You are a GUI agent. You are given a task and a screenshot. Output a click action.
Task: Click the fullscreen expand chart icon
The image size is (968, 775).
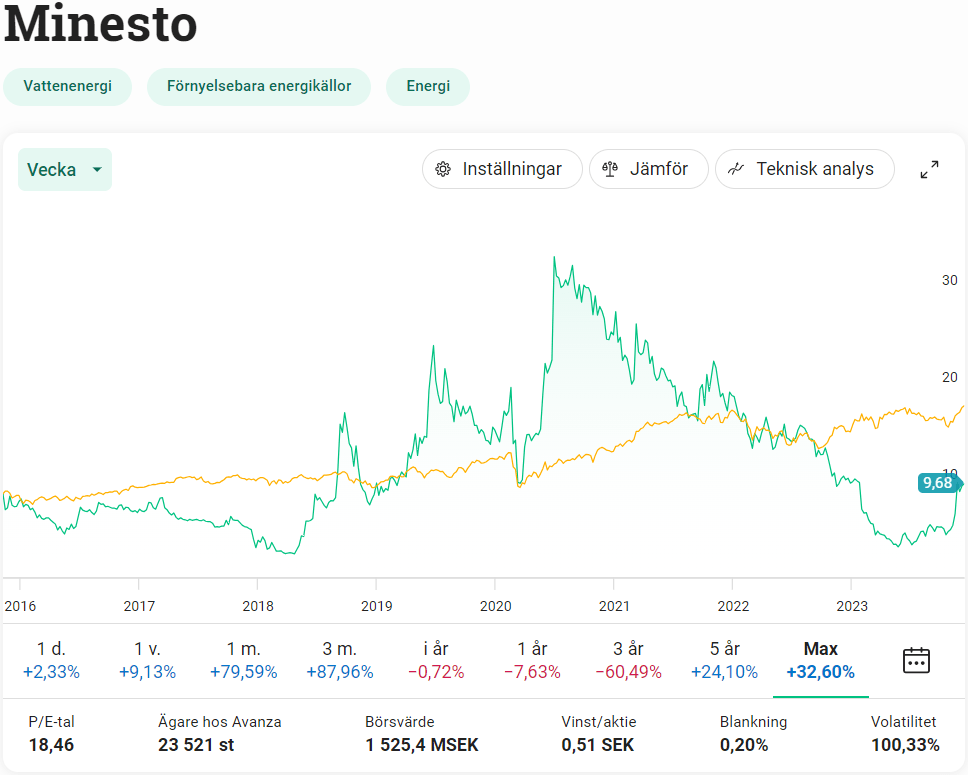(x=929, y=170)
